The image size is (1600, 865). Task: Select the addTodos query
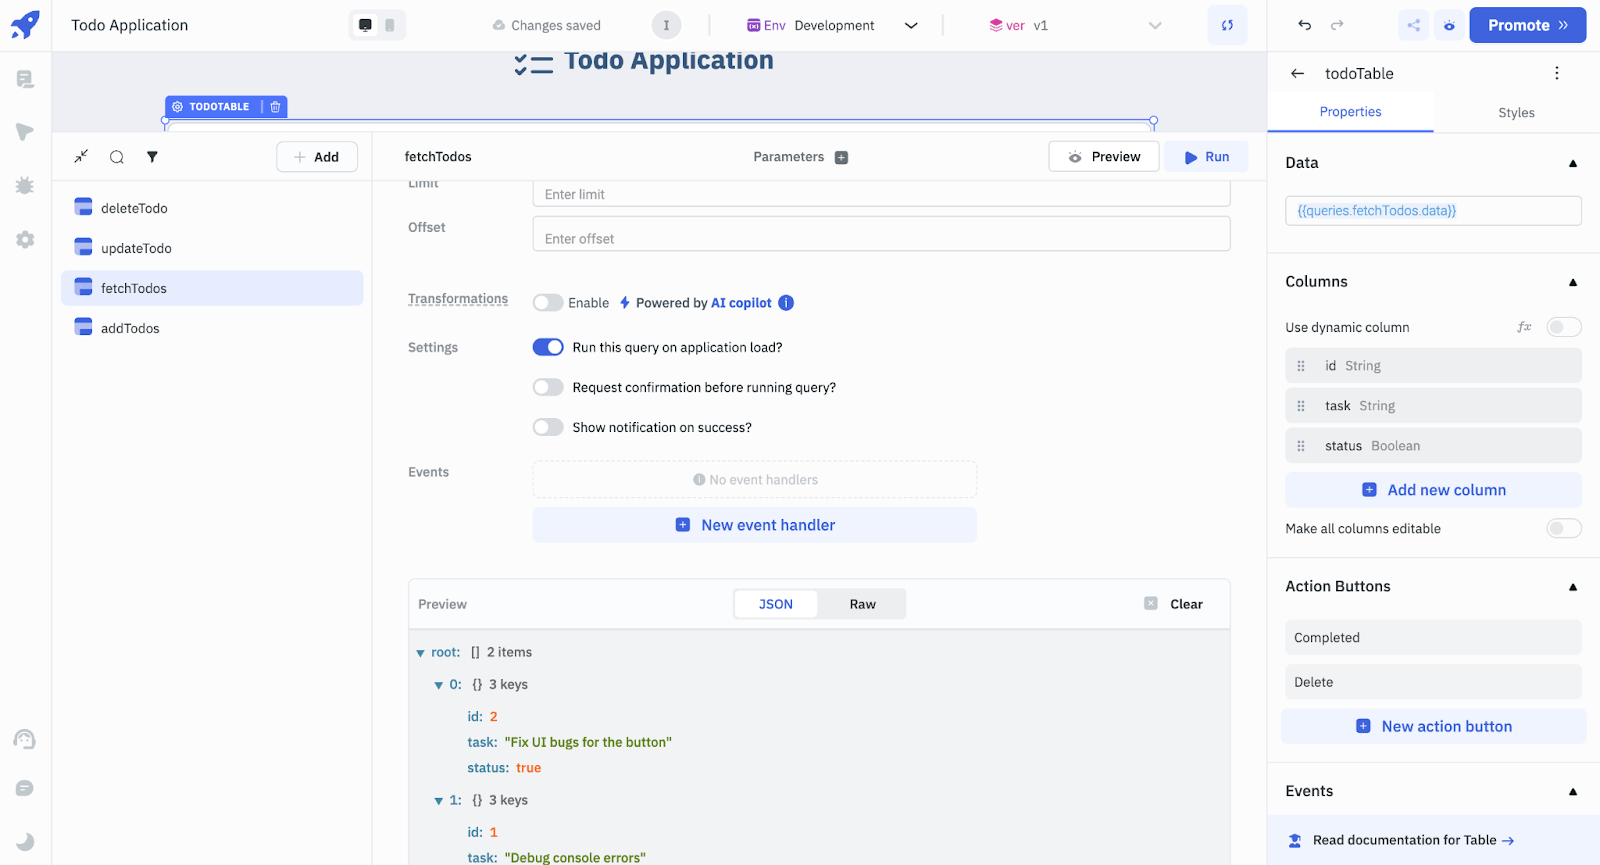212,328
